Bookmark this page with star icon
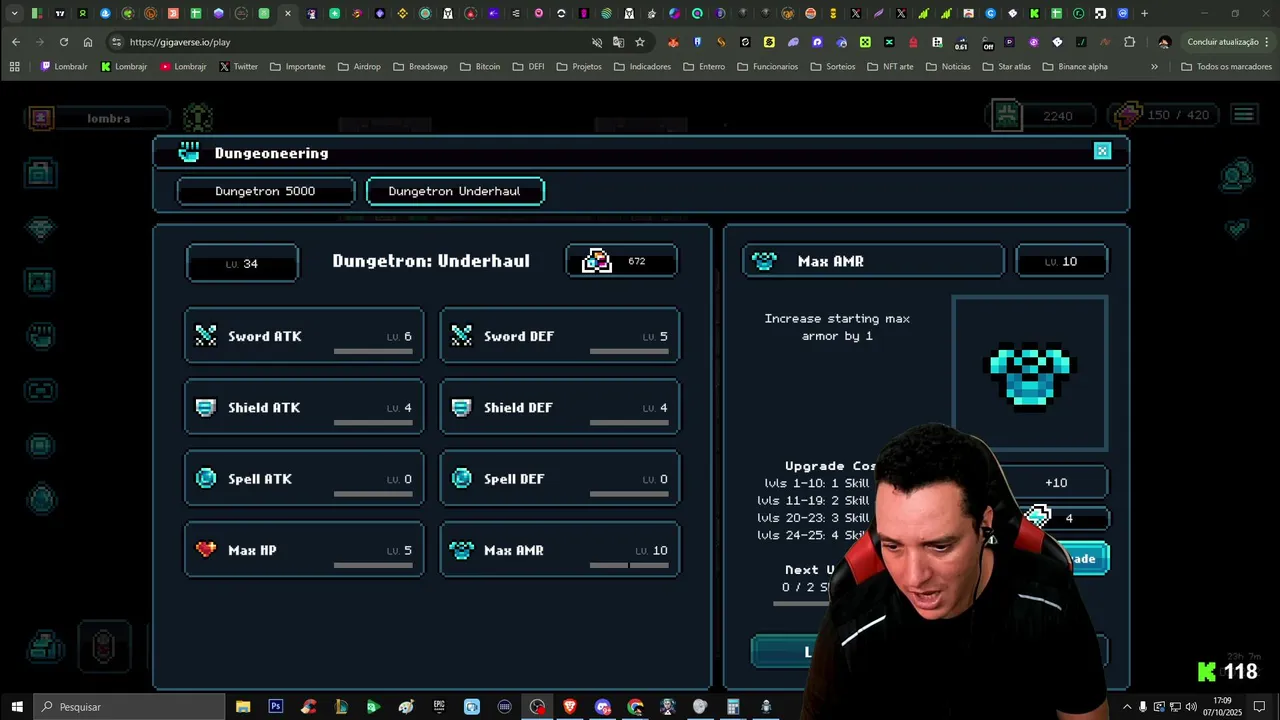Screen dimensions: 1280x720 (640, 42)
